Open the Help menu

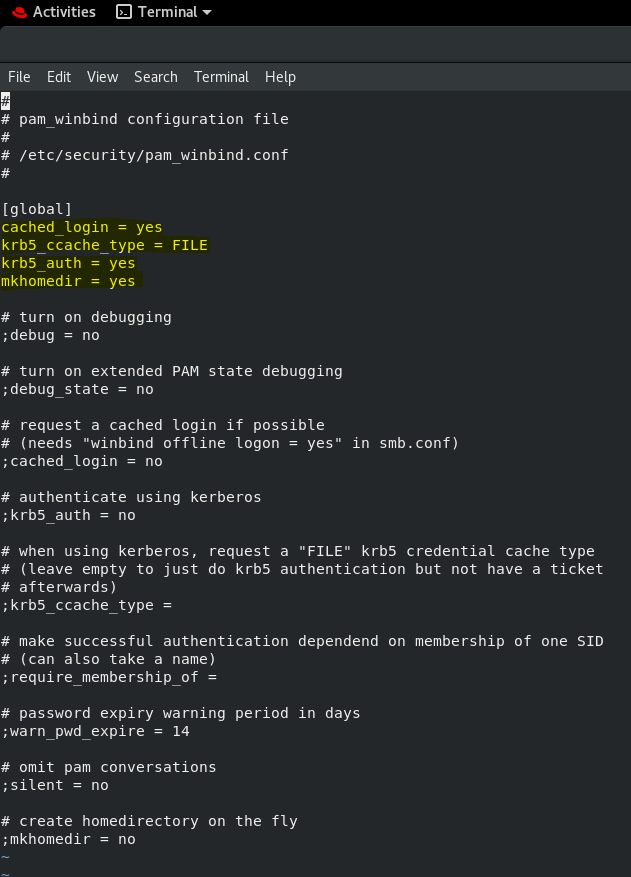click(x=280, y=77)
